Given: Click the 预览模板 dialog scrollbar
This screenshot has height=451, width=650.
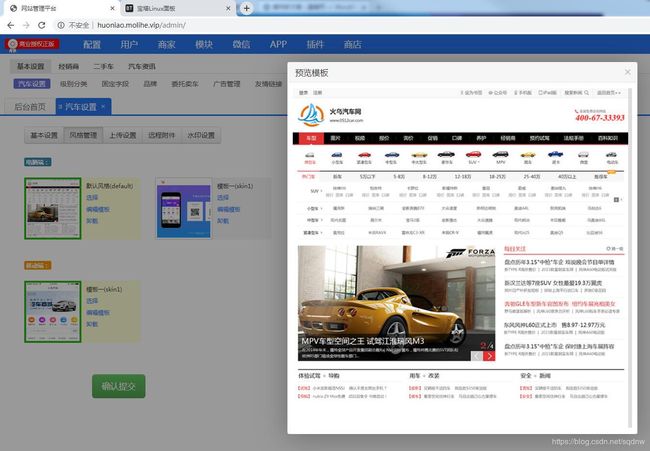Looking at the screenshot, I should pyautogui.click(x=631, y=257).
